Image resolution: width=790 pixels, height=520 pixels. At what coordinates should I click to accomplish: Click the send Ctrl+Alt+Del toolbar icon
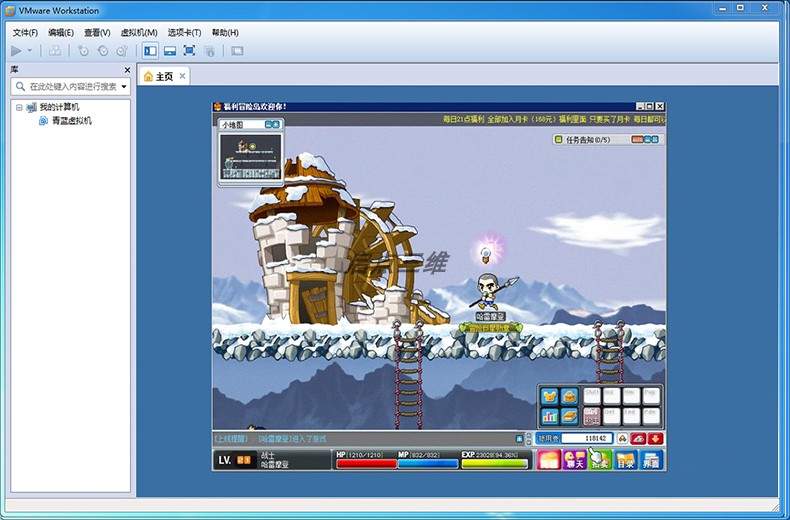[x=55, y=50]
